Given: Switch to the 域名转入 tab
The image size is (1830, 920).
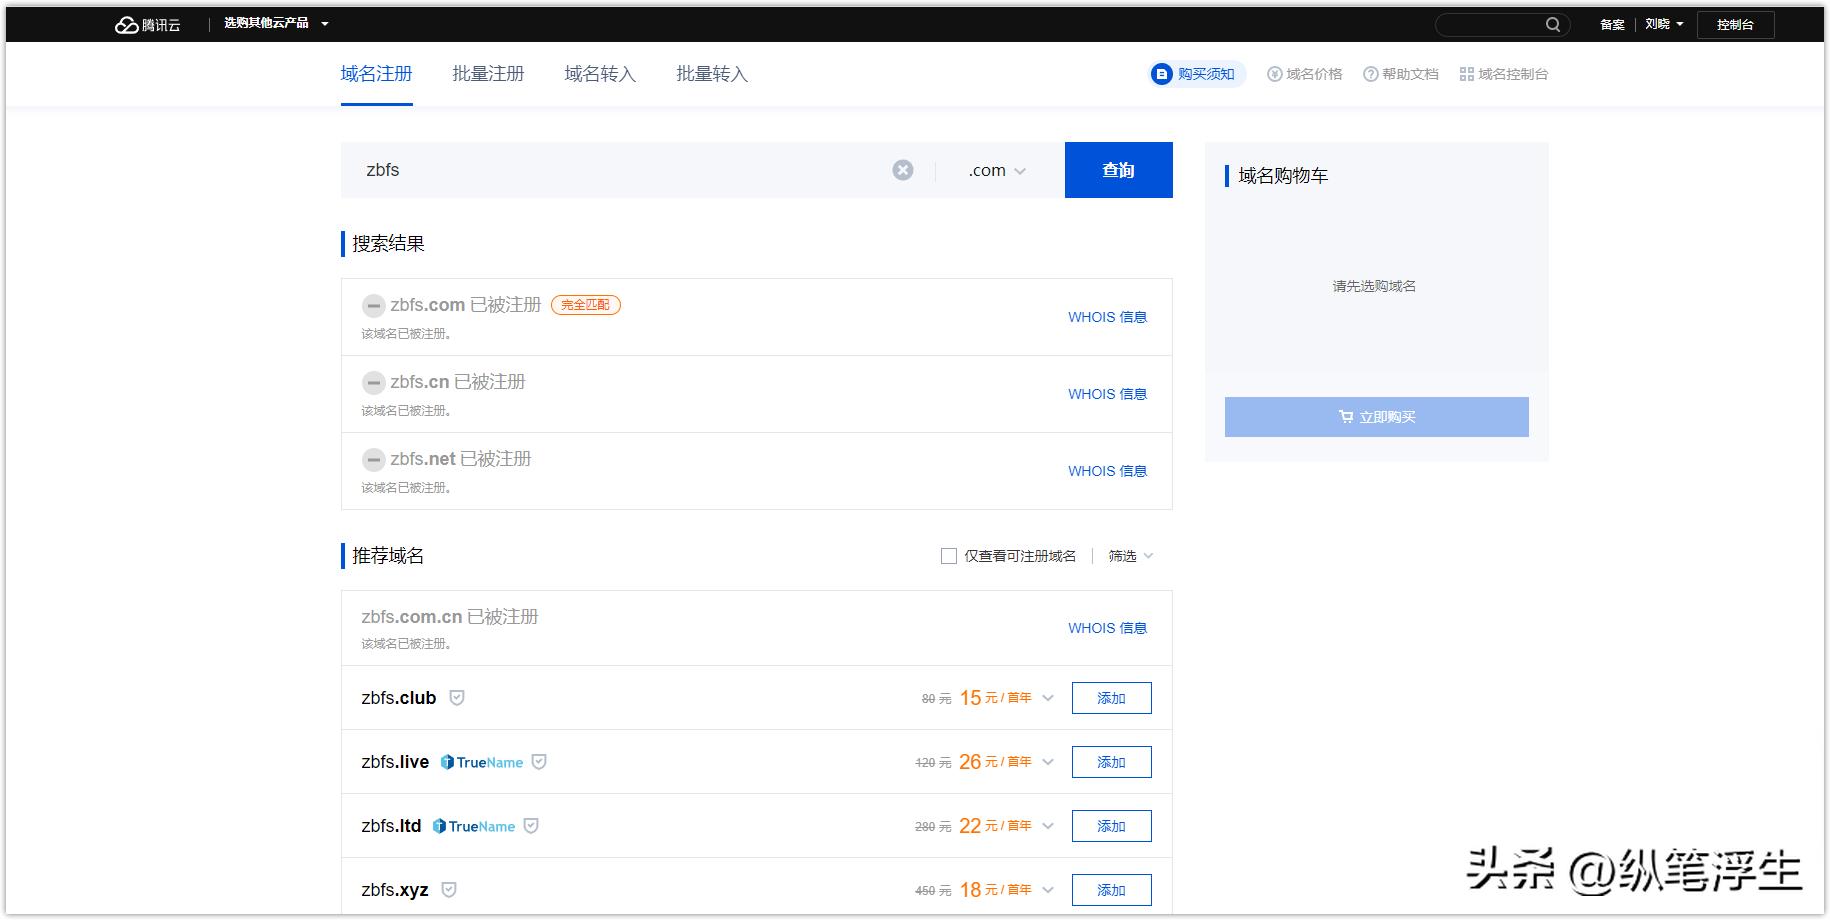Looking at the screenshot, I should 599,73.
